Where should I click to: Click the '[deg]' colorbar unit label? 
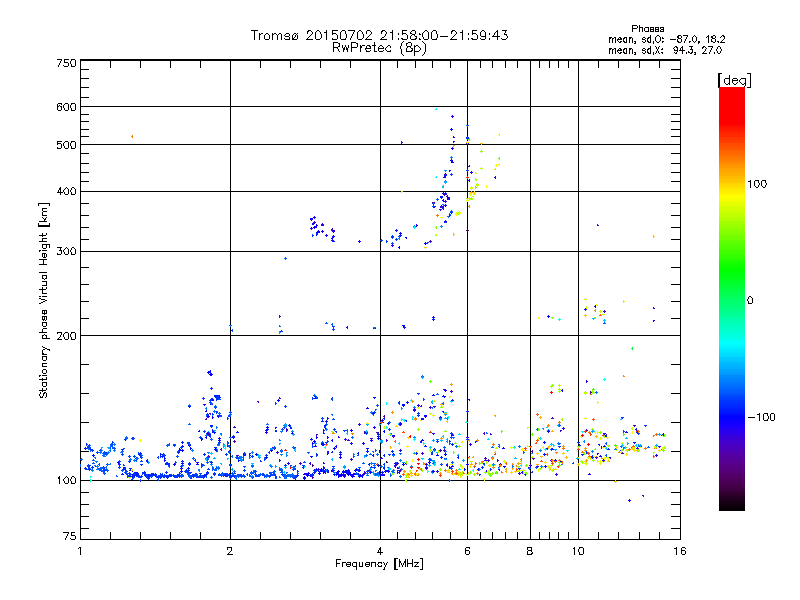[734, 80]
